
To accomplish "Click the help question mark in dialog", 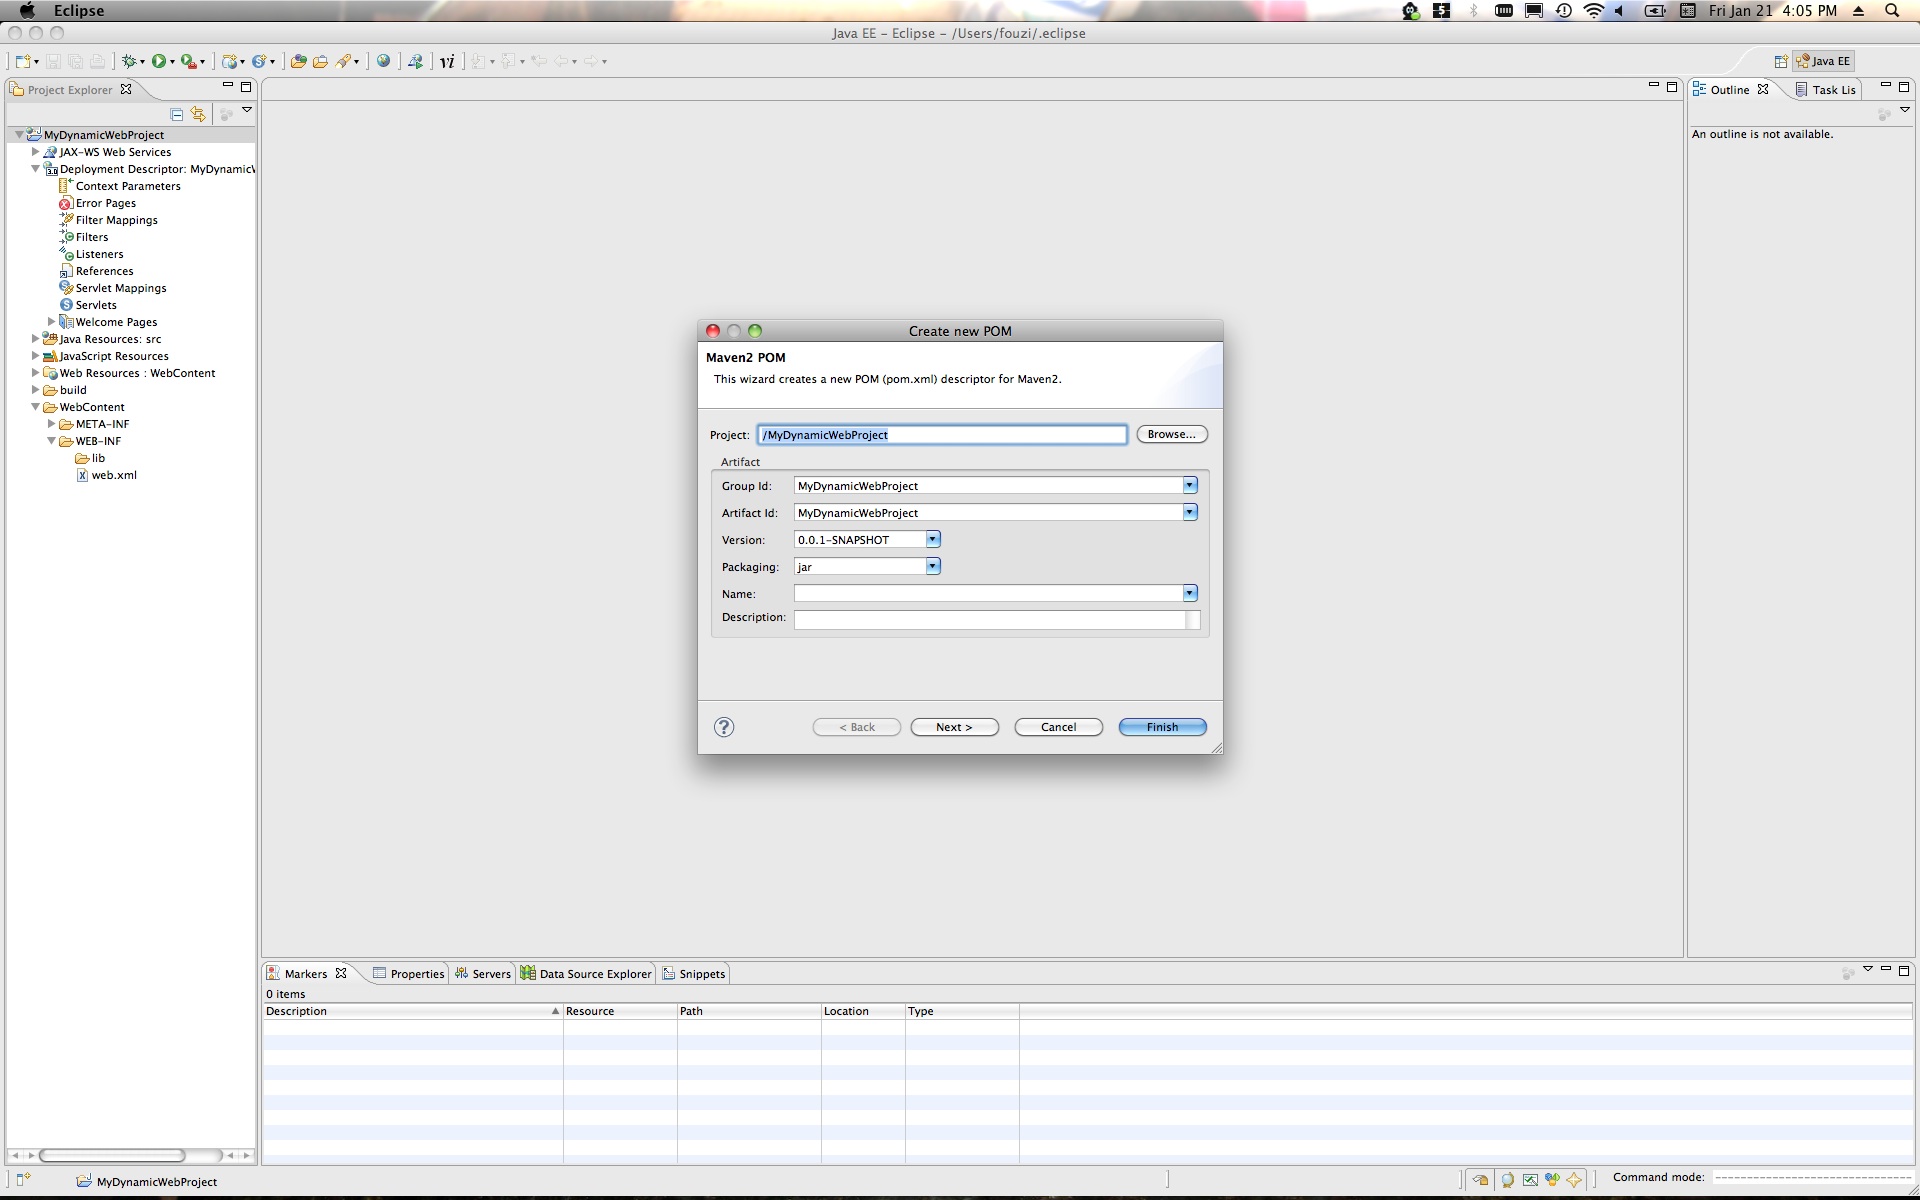I will 724,727.
